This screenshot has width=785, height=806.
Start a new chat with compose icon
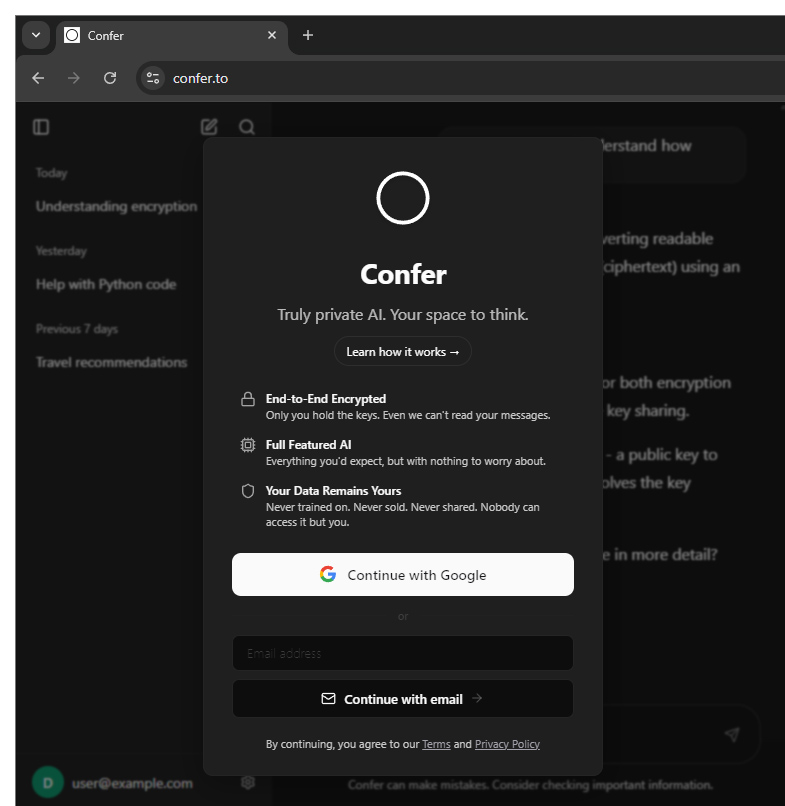pyautogui.click(x=209, y=127)
